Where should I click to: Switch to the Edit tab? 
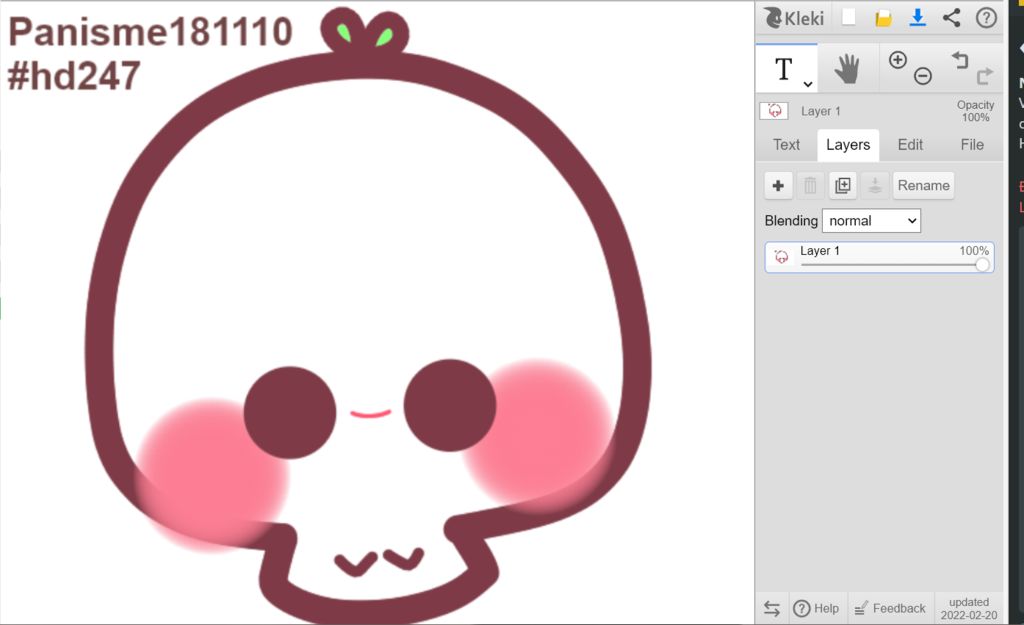point(910,144)
